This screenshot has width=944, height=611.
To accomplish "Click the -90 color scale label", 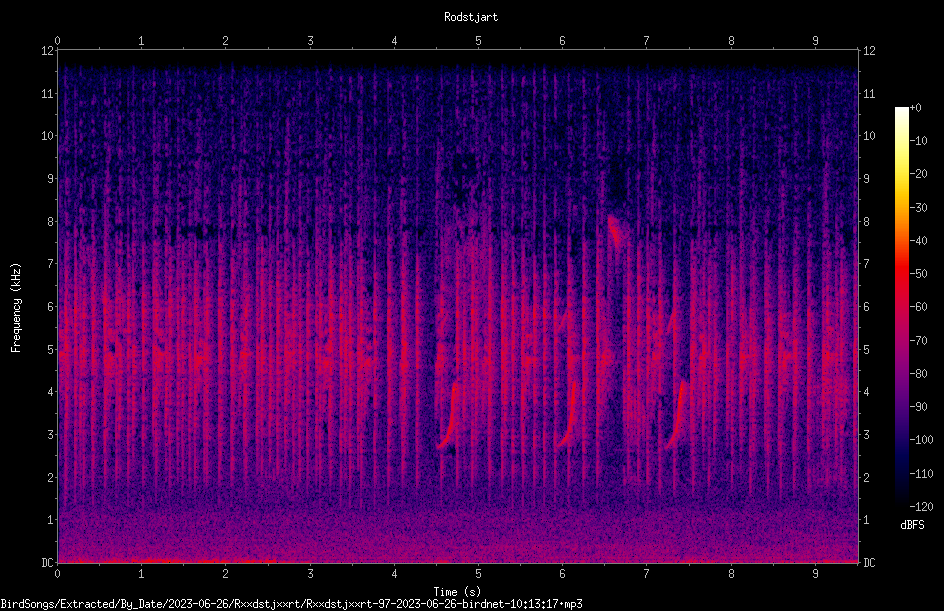I will click(x=918, y=407).
